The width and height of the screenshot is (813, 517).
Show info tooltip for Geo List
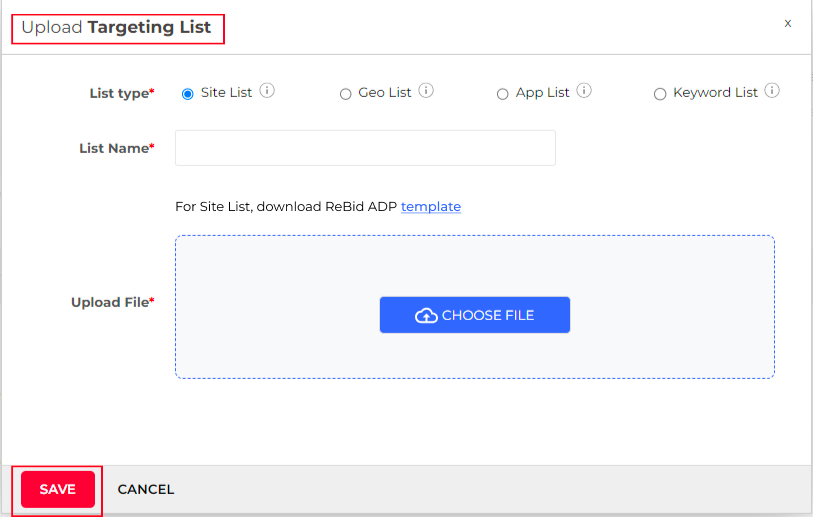pyautogui.click(x=426, y=91)
